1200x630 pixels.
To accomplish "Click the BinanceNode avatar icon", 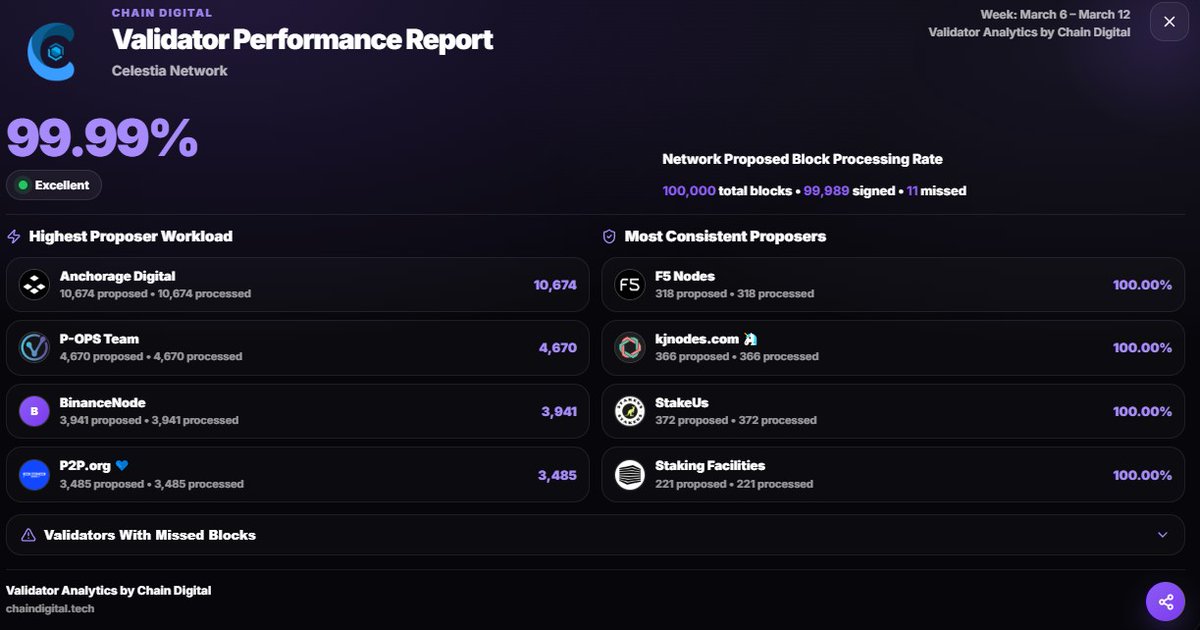I will click(35, 411).
